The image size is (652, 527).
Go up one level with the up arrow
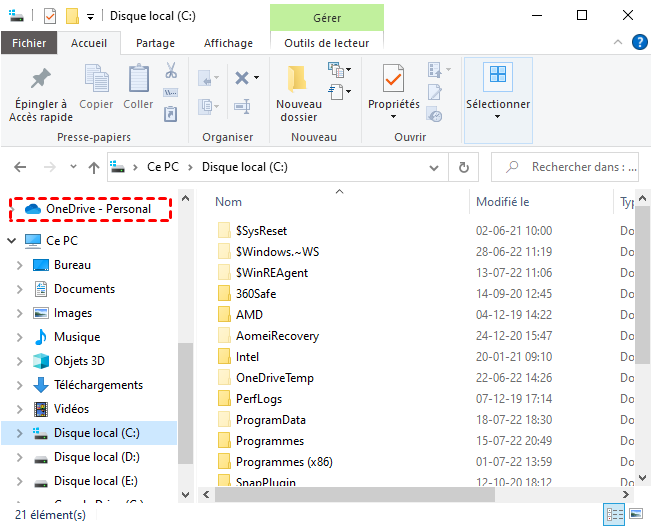coord(94,167)
